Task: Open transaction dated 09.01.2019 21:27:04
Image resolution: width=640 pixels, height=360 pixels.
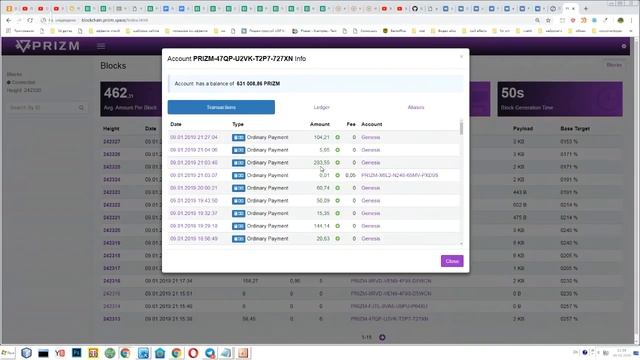Action: (194, 138)
